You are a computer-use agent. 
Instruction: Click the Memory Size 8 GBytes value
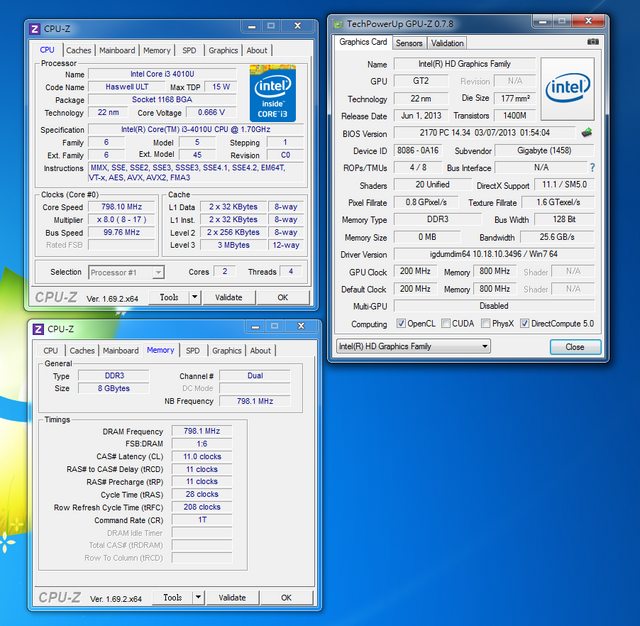tap(113, 388)
